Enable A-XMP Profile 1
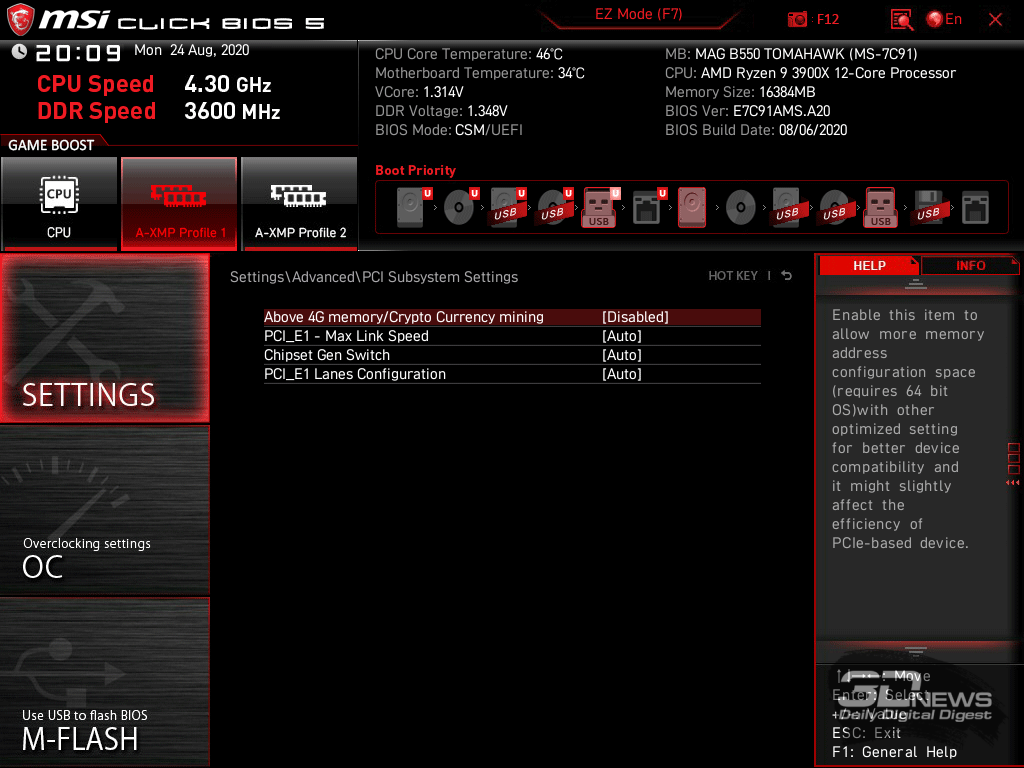Screen dimensions: 1024x768 179,203
